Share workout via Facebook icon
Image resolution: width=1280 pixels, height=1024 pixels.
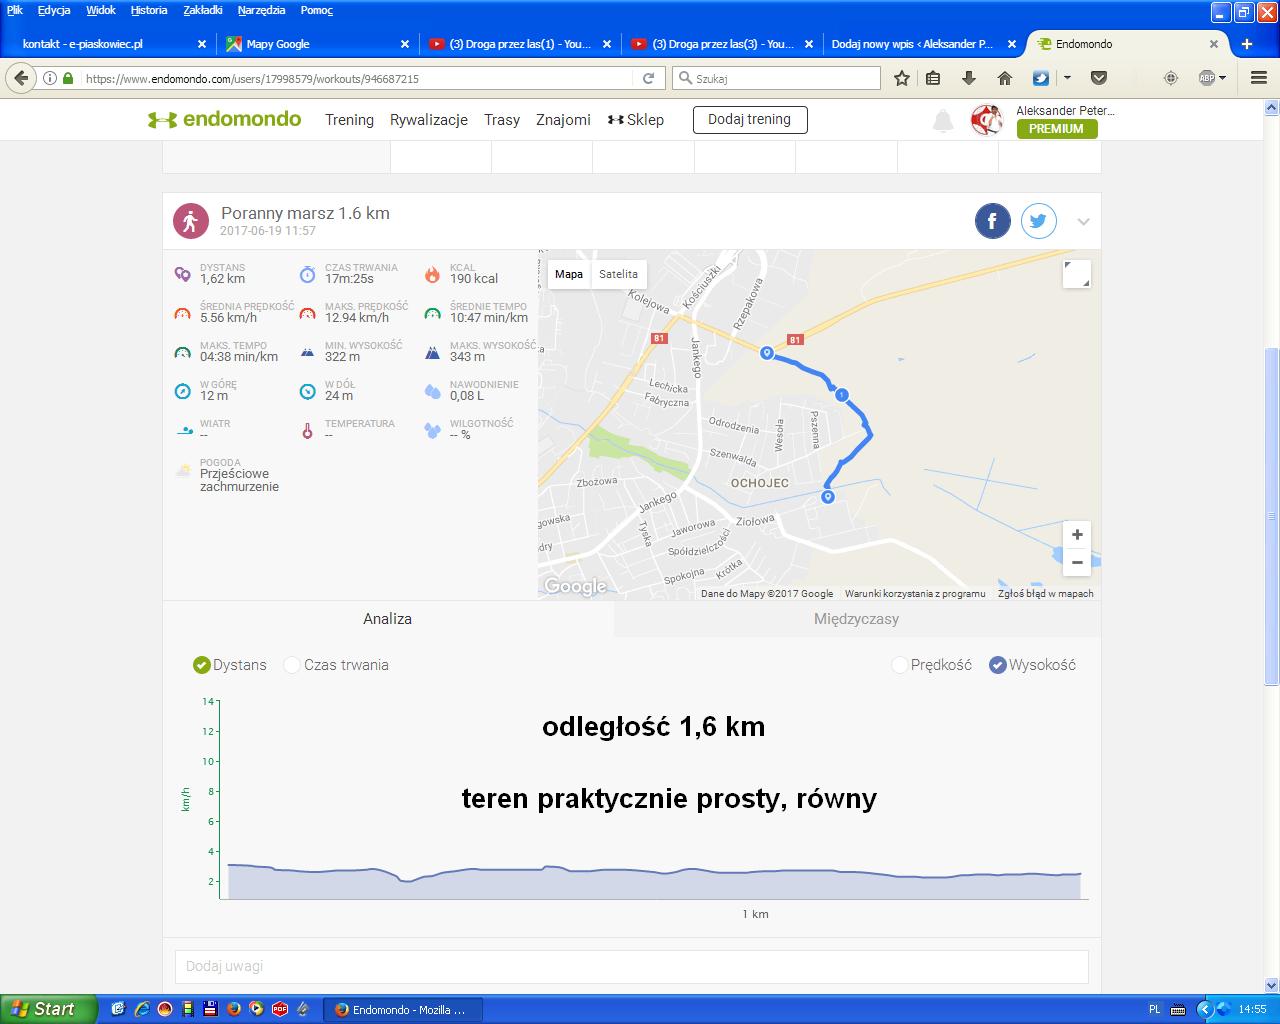[992, 221]
